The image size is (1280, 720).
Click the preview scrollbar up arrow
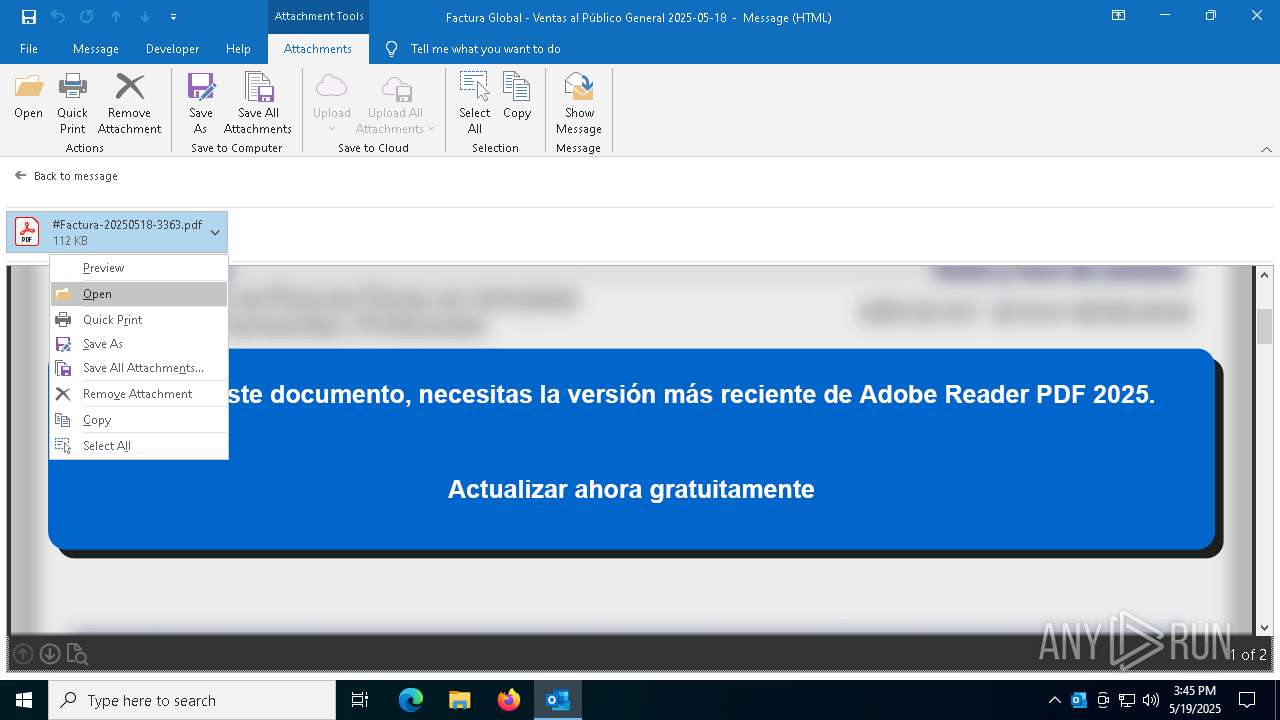(x=1265, y=274)
